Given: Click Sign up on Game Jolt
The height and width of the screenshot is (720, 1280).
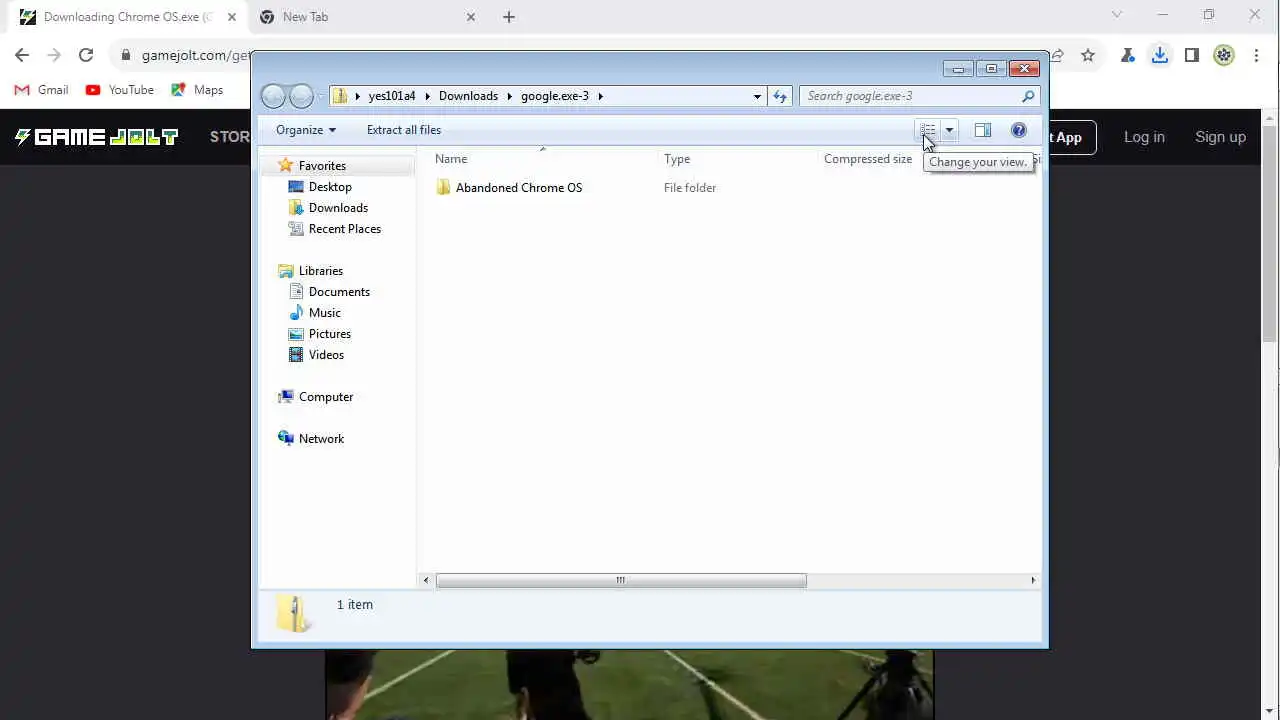Looking at the screenshot, I should (1220, 137).
